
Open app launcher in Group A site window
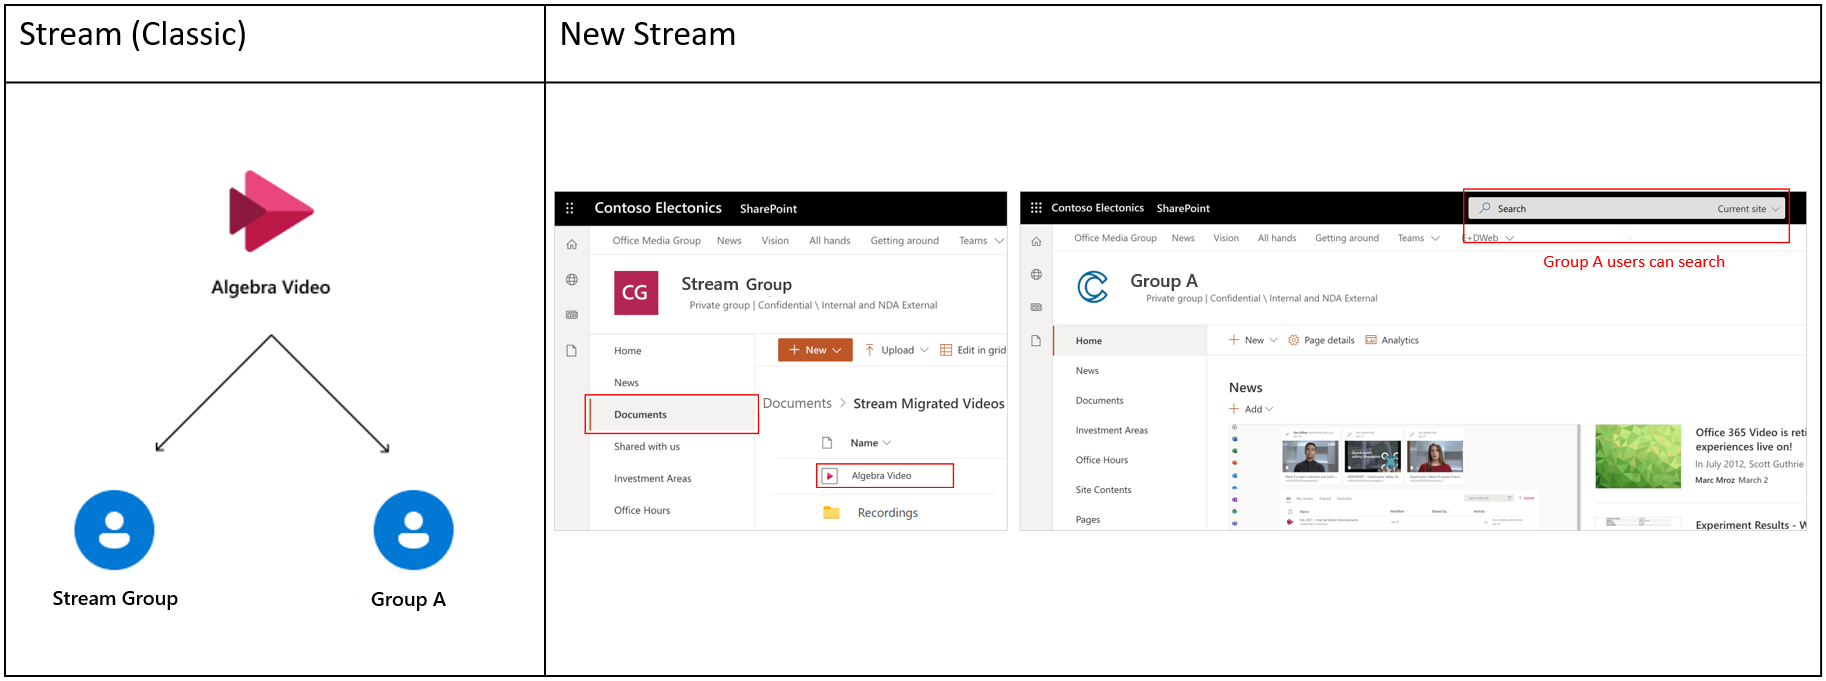(1036, 208)
